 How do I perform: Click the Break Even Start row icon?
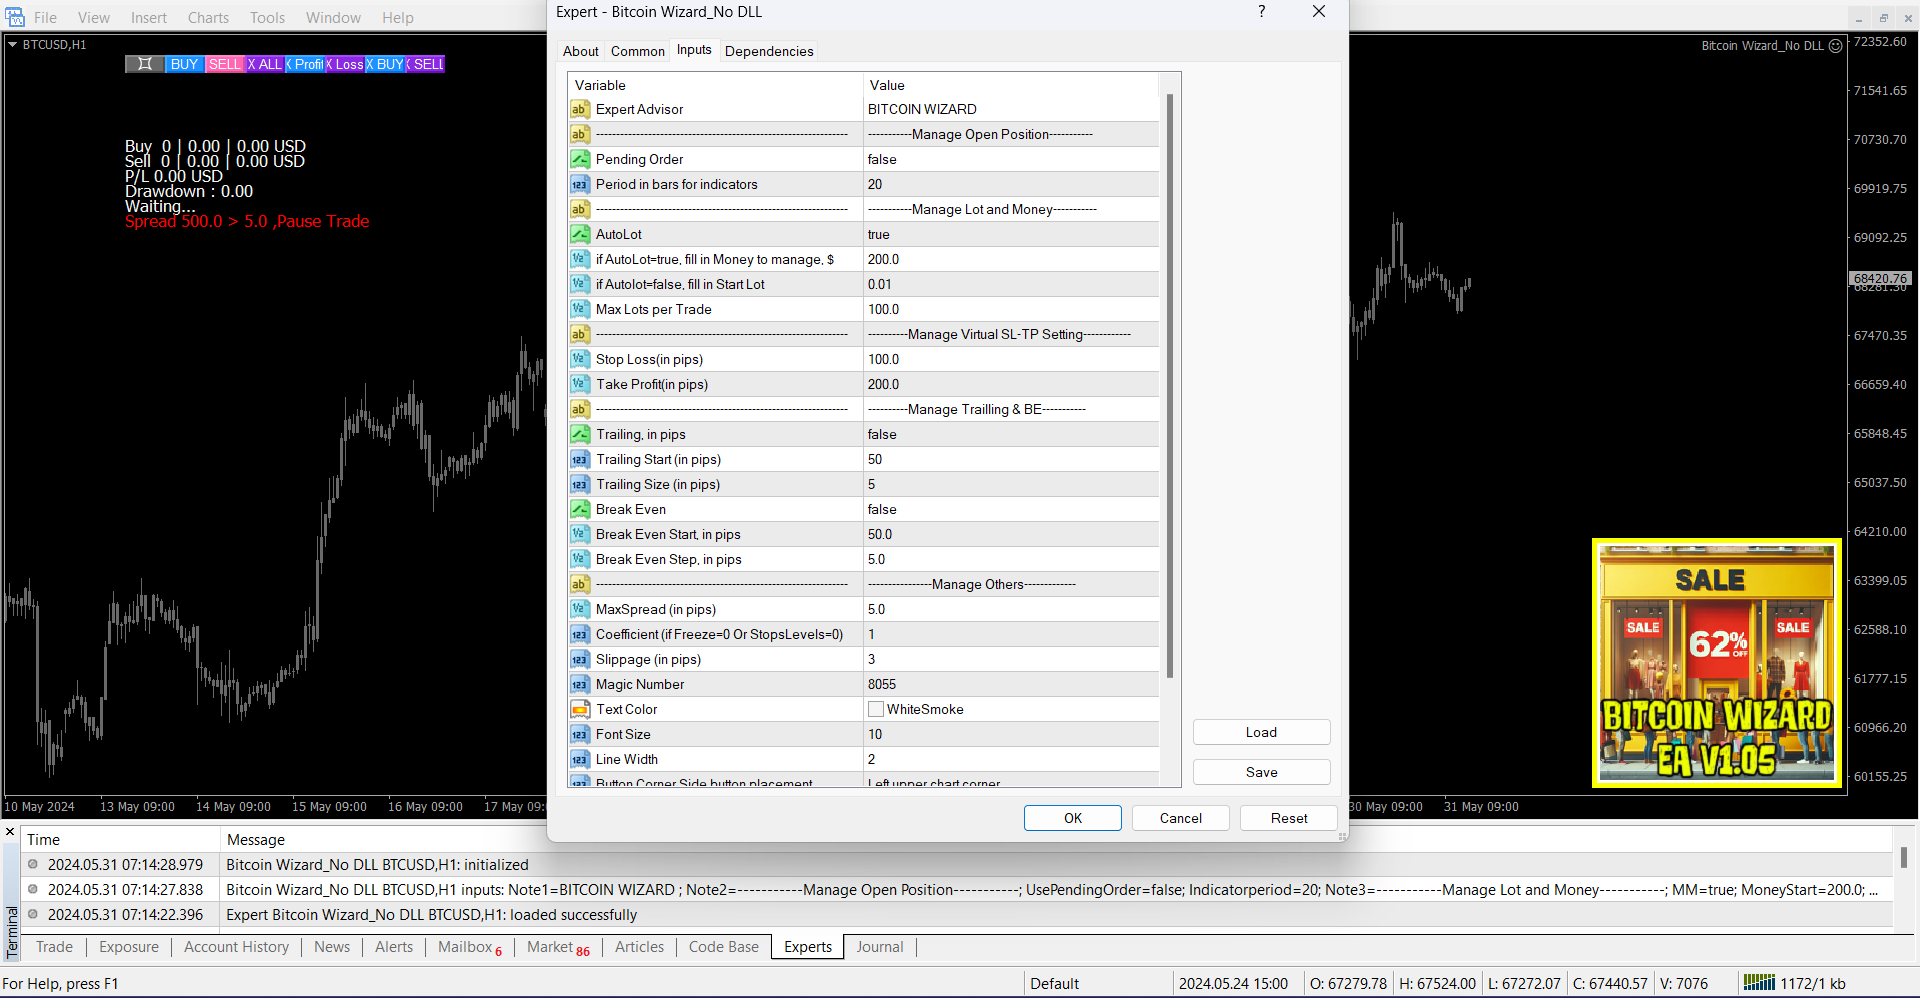coord(580,534)
